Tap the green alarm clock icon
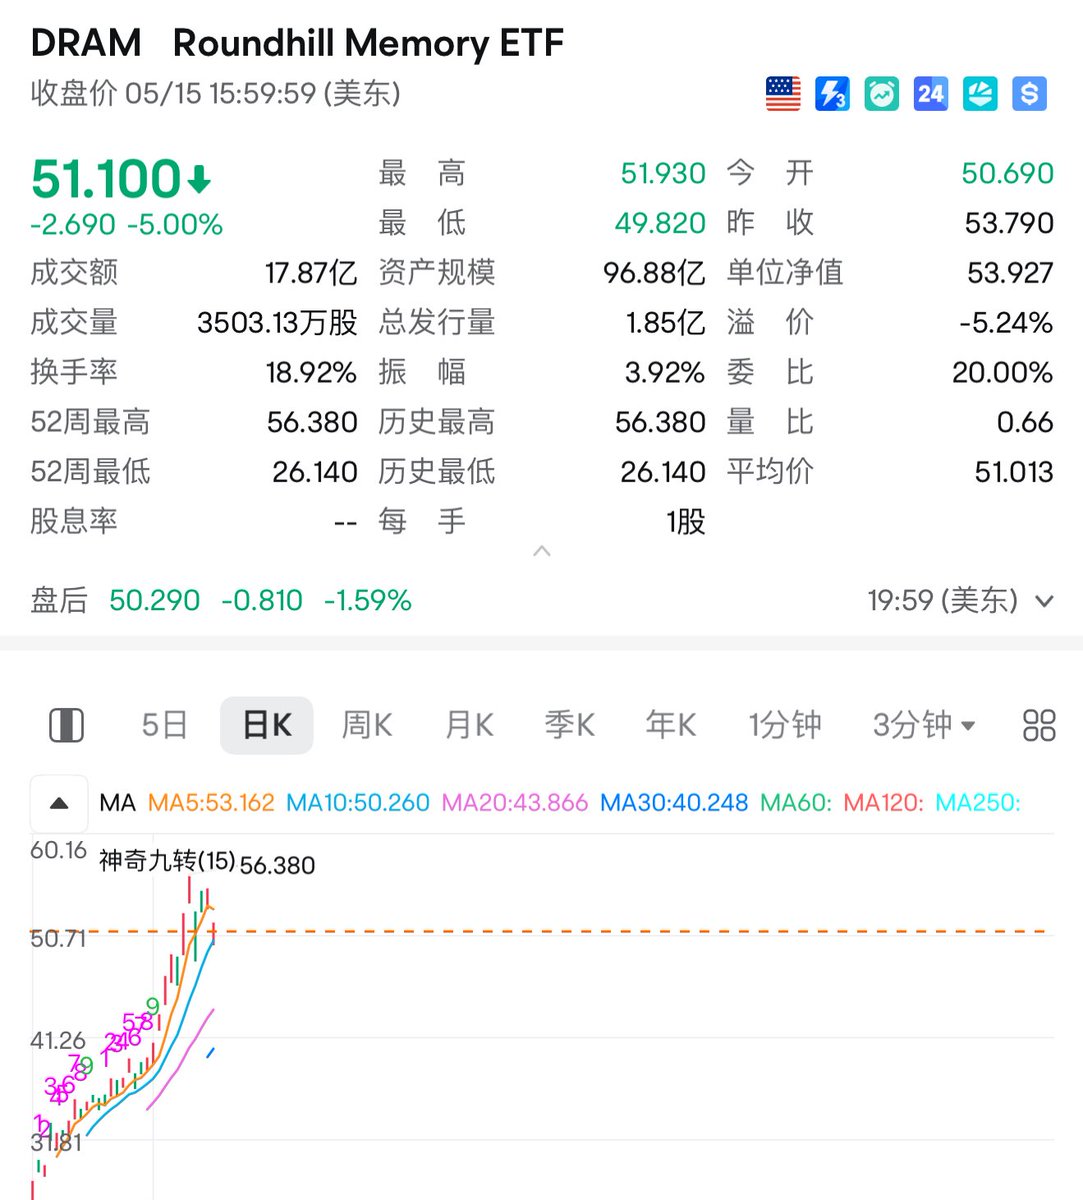The height and width of the screenshot is (1200, 1083). 881,94
